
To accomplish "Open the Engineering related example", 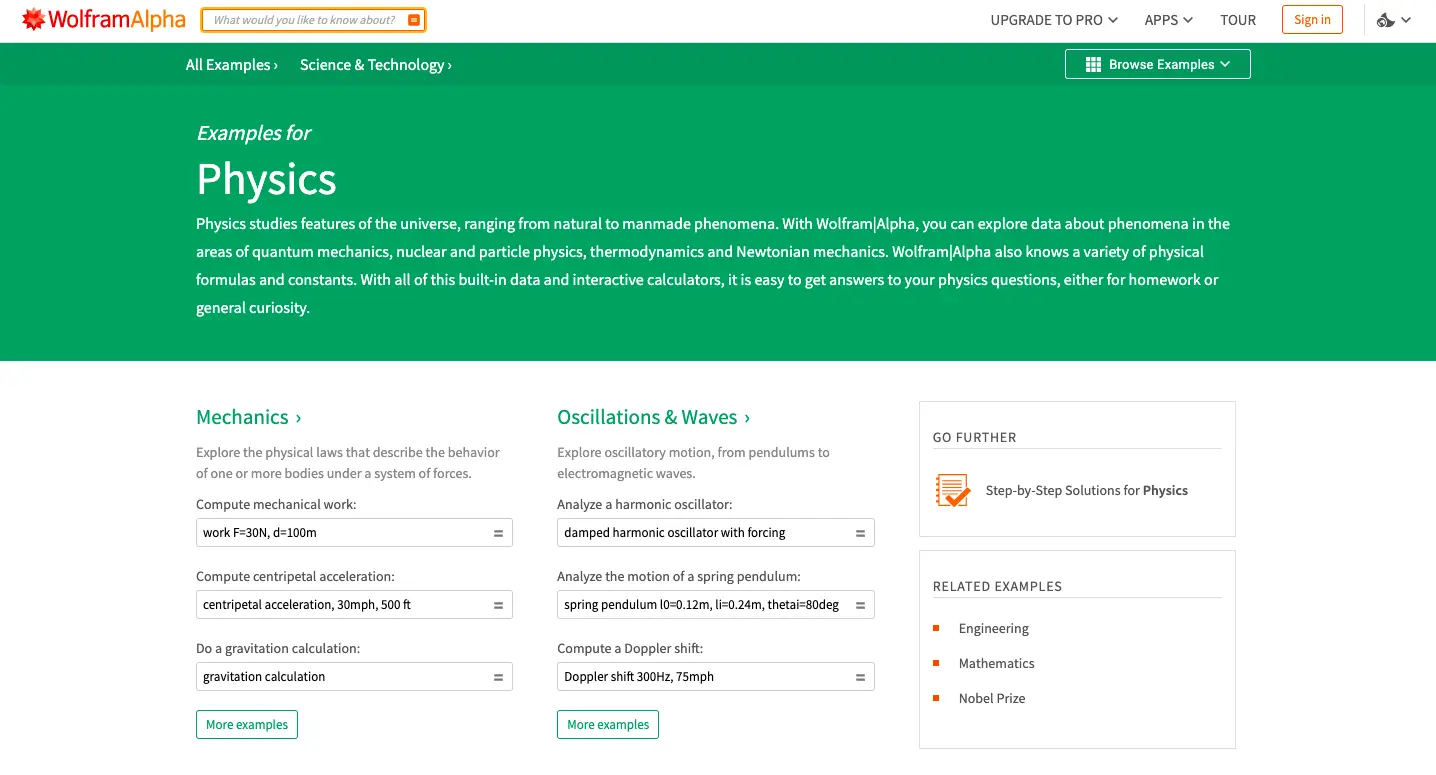I will tap(994, 628).
